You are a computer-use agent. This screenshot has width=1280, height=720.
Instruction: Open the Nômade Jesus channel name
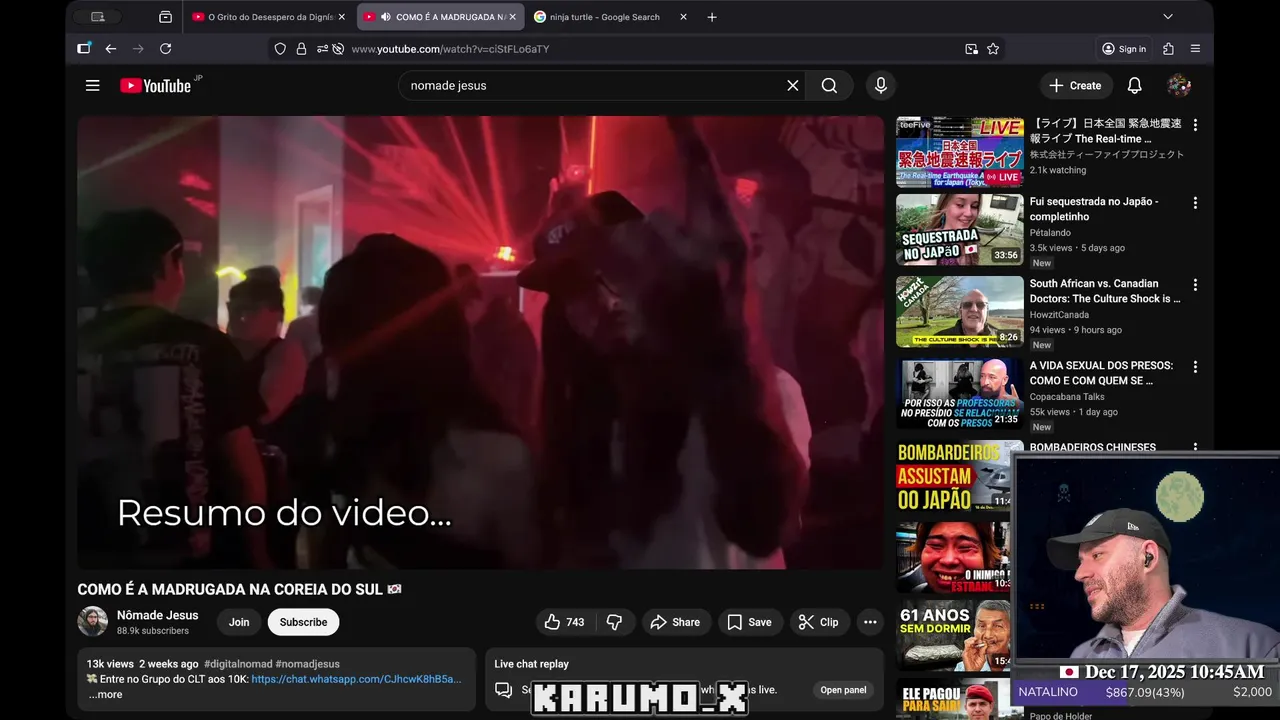[x=157, y=615]
